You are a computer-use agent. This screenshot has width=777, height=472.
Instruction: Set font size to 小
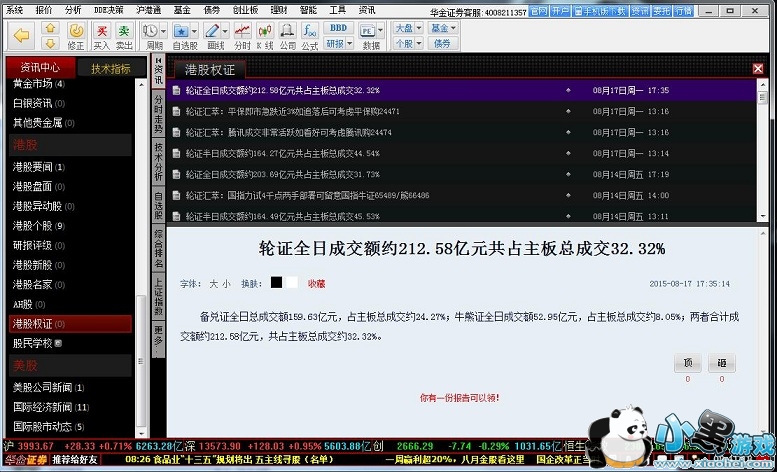[x=226, y=284]
